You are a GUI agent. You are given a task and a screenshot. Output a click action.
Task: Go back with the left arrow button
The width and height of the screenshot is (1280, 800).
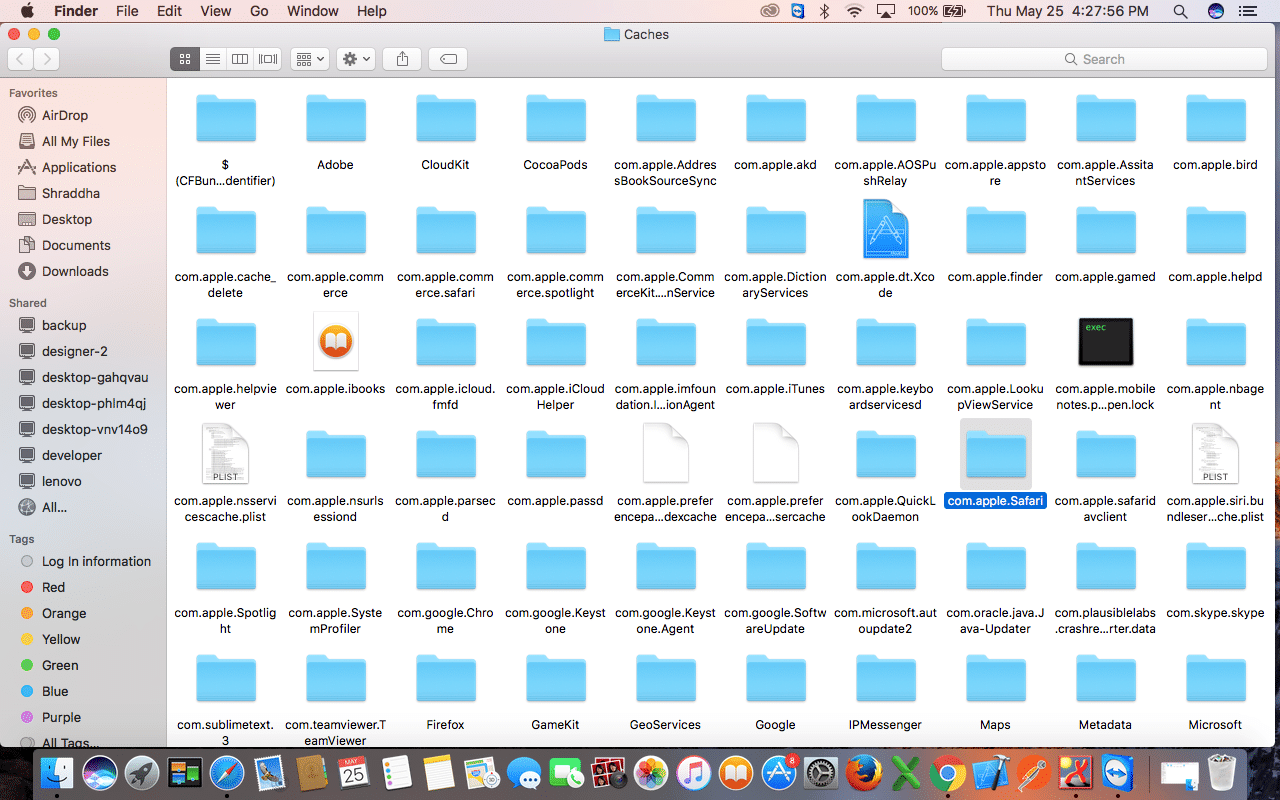[20, 59]
